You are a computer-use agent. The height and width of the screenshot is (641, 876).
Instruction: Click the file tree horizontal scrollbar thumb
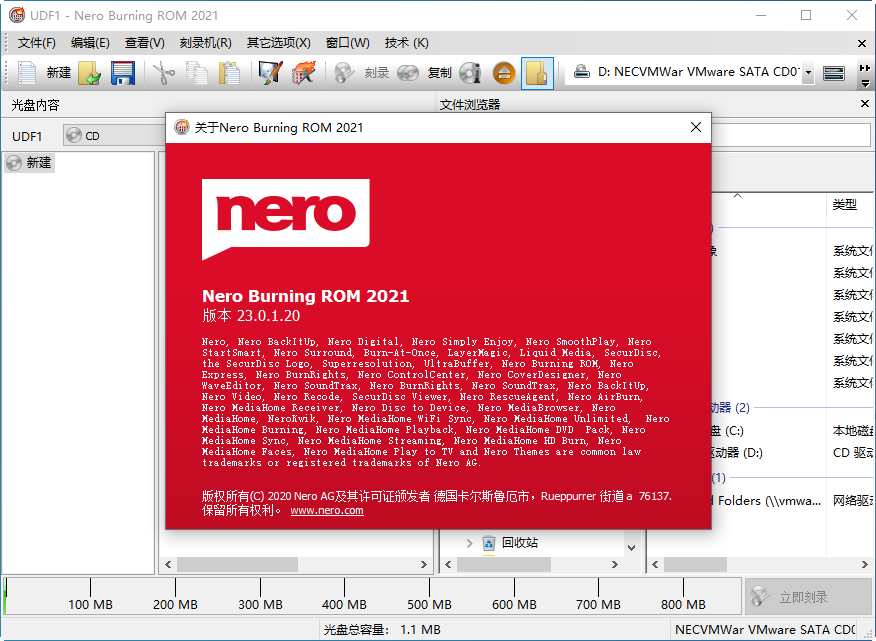click(503, 564)
